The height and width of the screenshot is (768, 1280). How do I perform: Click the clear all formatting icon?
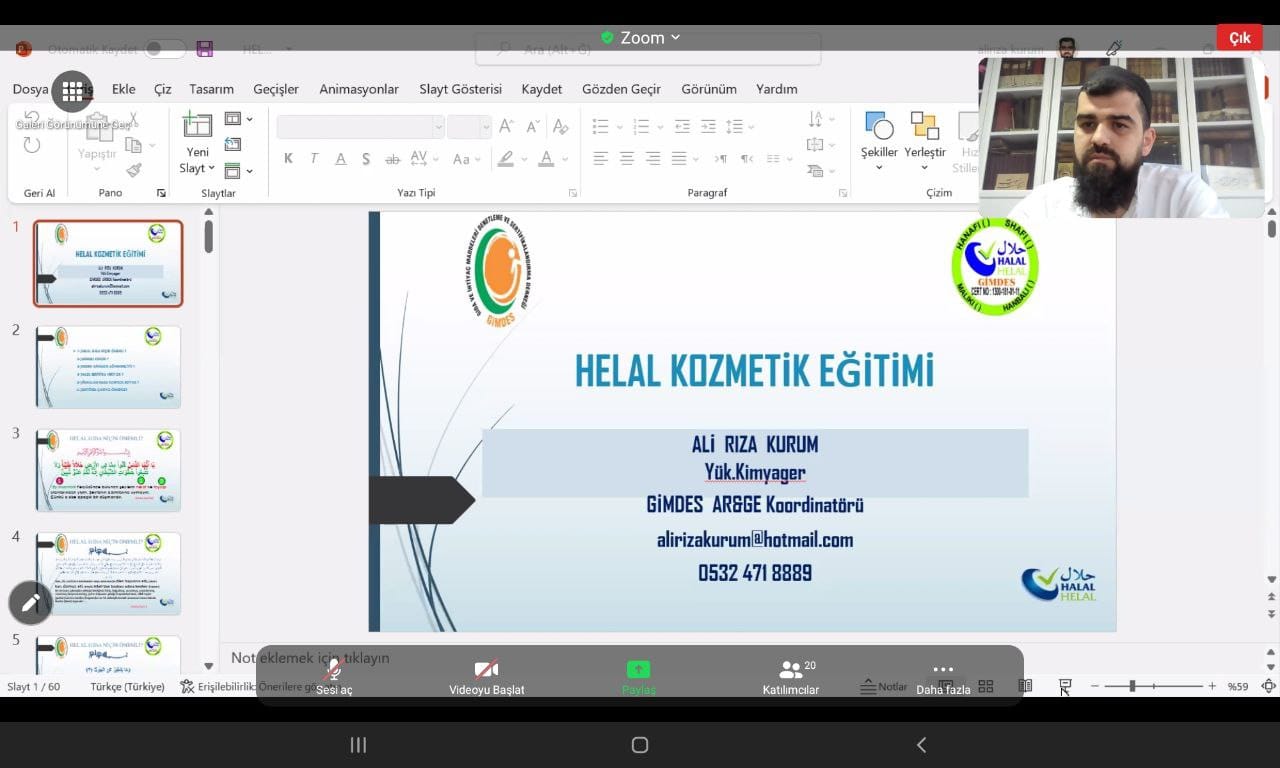(x=561, y=126)
